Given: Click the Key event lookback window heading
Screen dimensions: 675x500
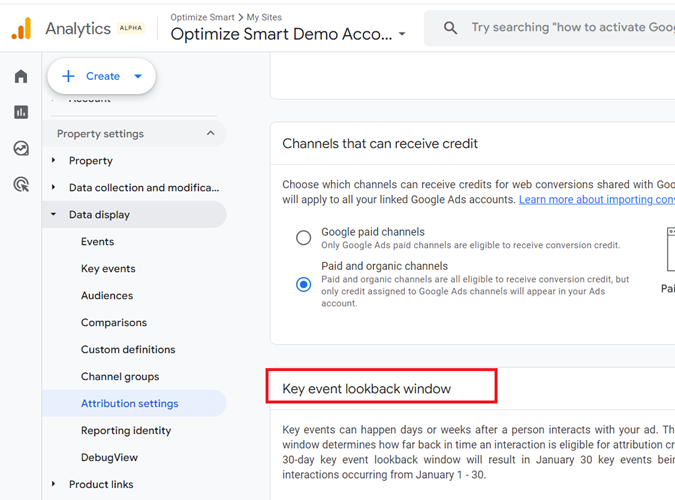Looking at the screenshot, I should coord(366,388).
